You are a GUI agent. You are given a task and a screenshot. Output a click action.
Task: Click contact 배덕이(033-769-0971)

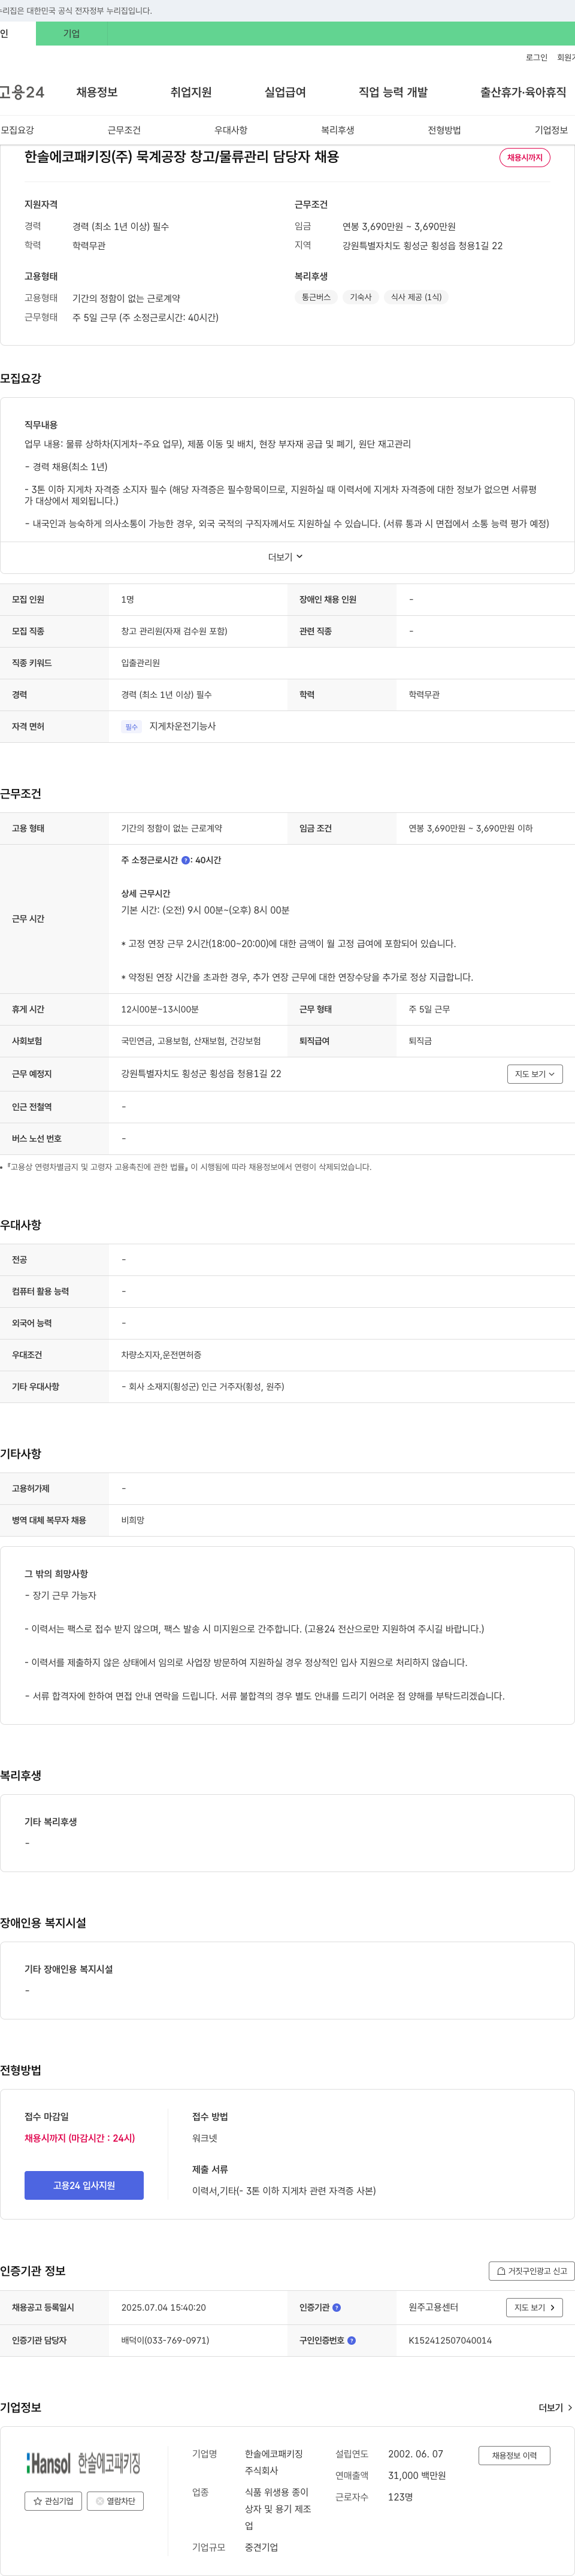click(165, 2340)
